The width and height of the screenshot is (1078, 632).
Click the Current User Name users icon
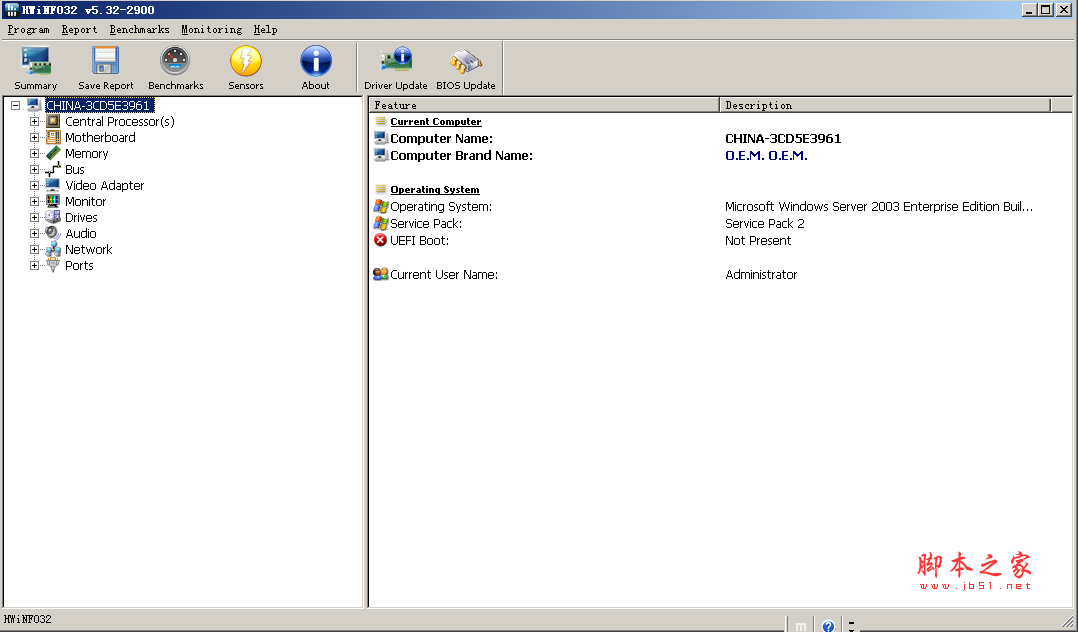click(x=380, y=274)
